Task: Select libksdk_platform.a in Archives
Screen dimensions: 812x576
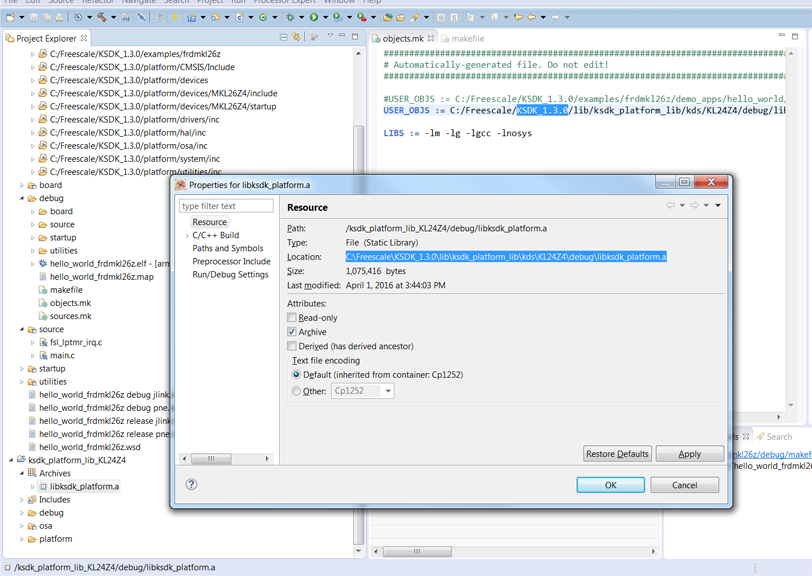Action: tap(84, 486)
